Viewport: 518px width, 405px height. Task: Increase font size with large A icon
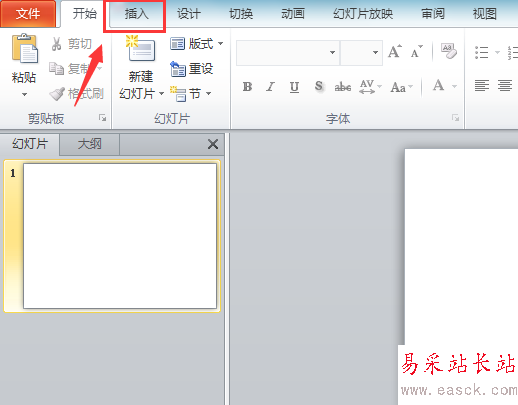pyautogui.click(x=395, y=52)
